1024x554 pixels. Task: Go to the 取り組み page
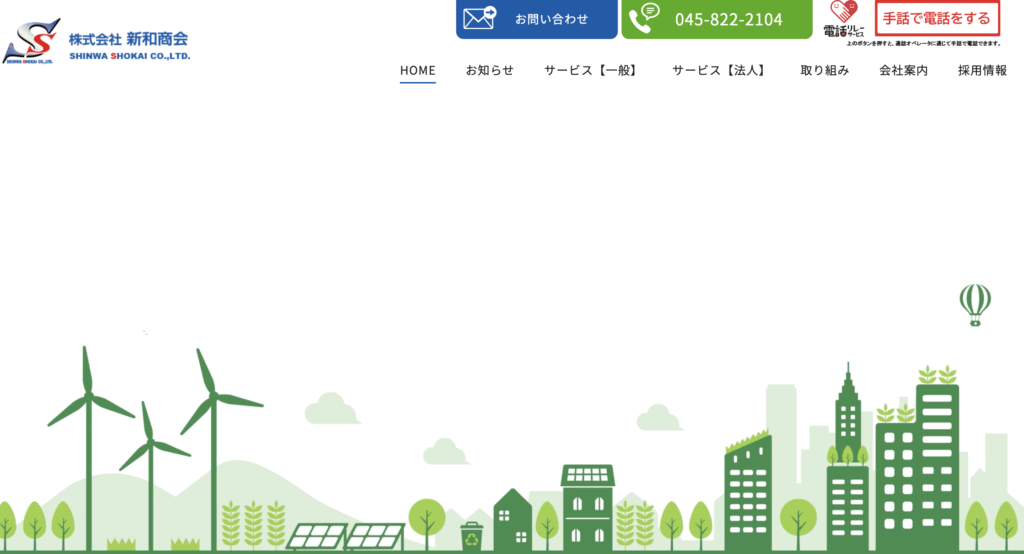(x=824, y=70)
